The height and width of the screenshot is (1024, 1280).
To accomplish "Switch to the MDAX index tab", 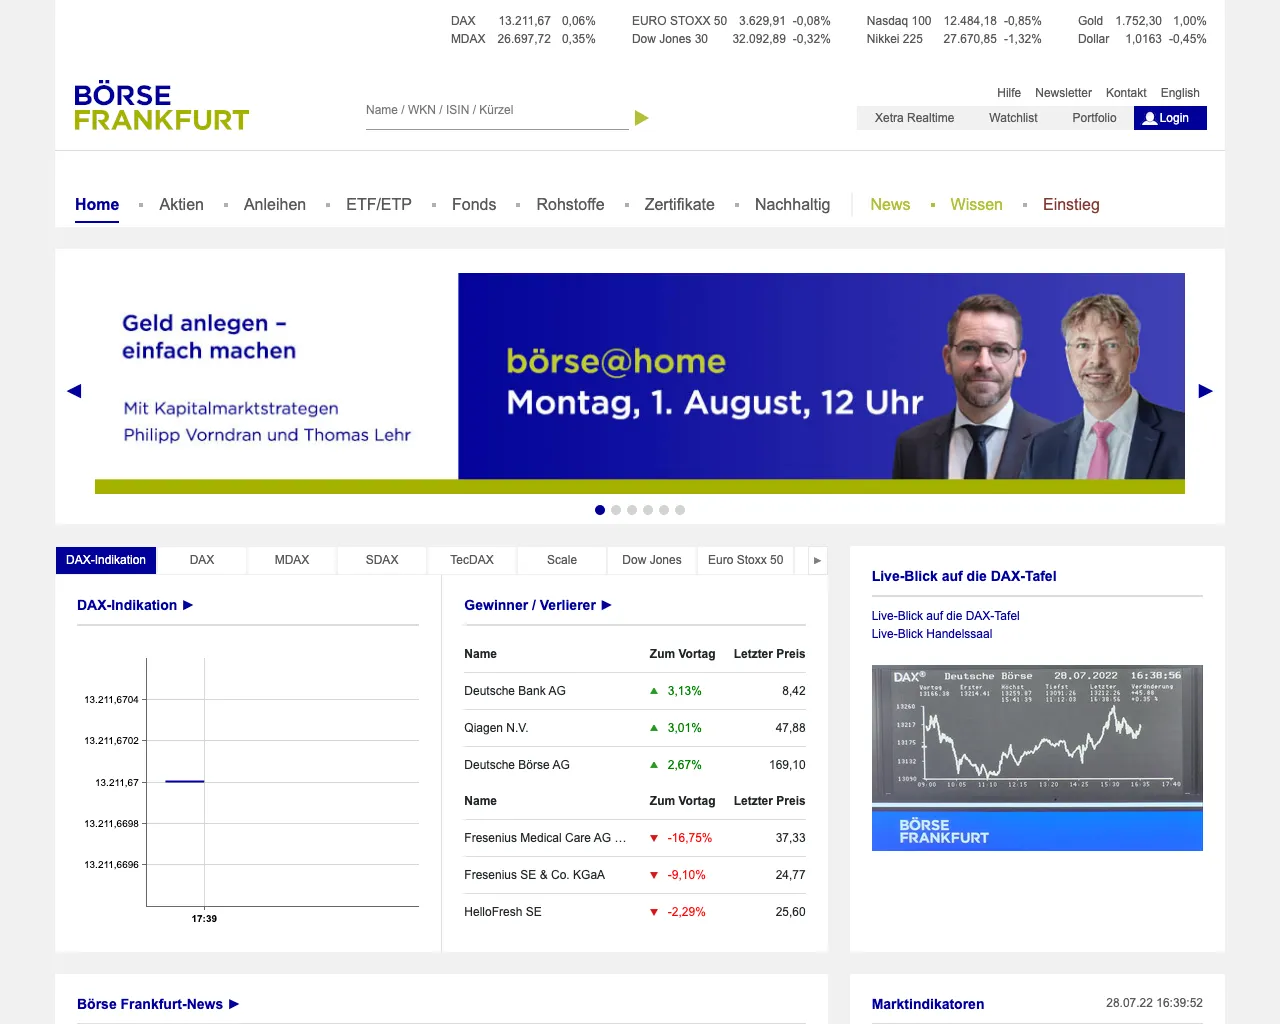I will point(291,560).
